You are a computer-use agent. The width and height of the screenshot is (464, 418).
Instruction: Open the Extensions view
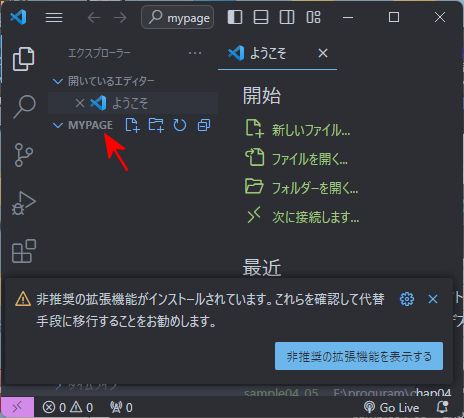[x=24, y=251]
